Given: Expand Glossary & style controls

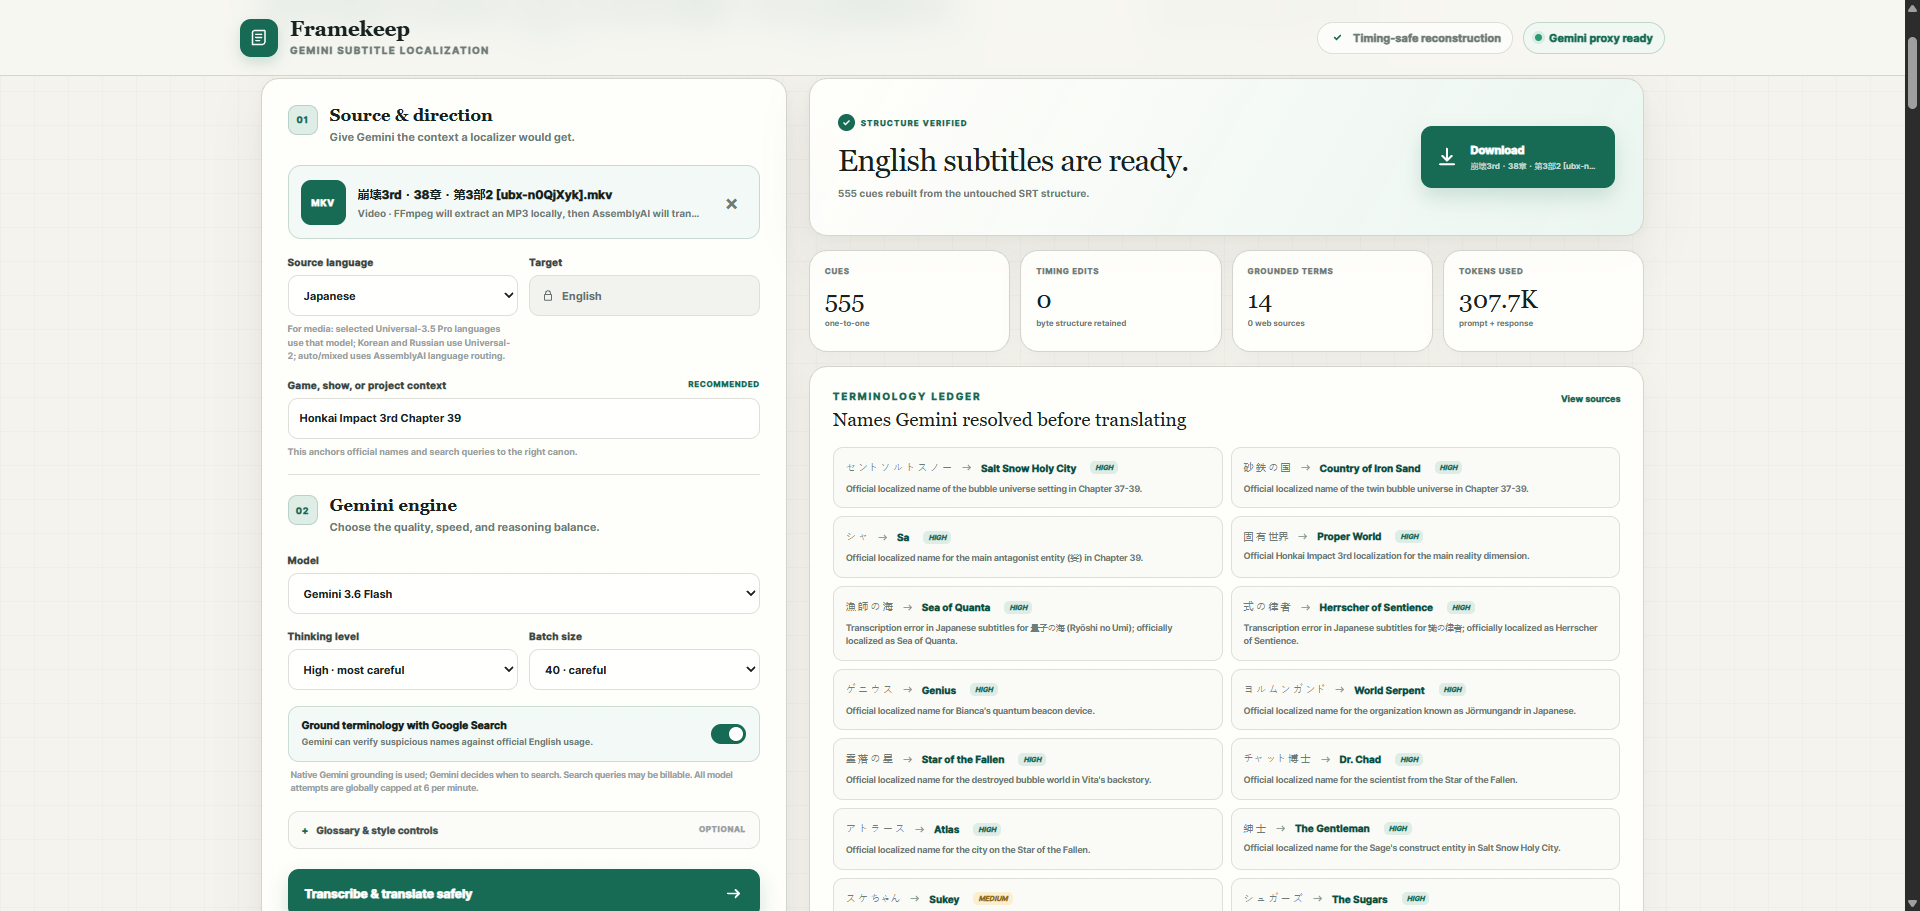Looking at the screenshot, I should [524, 830].
